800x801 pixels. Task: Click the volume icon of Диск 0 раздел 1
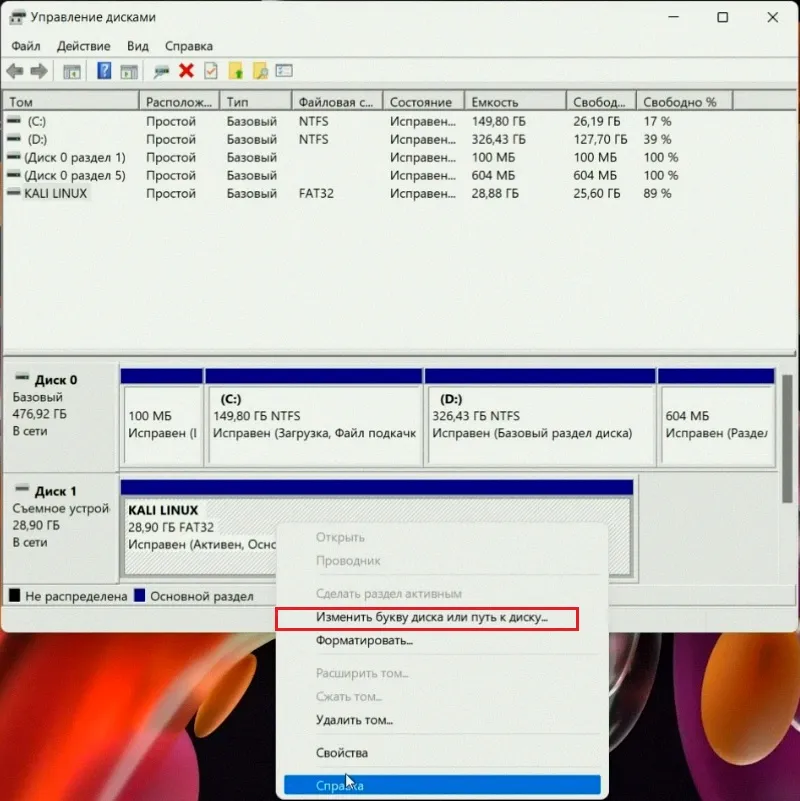pos(14,157)
